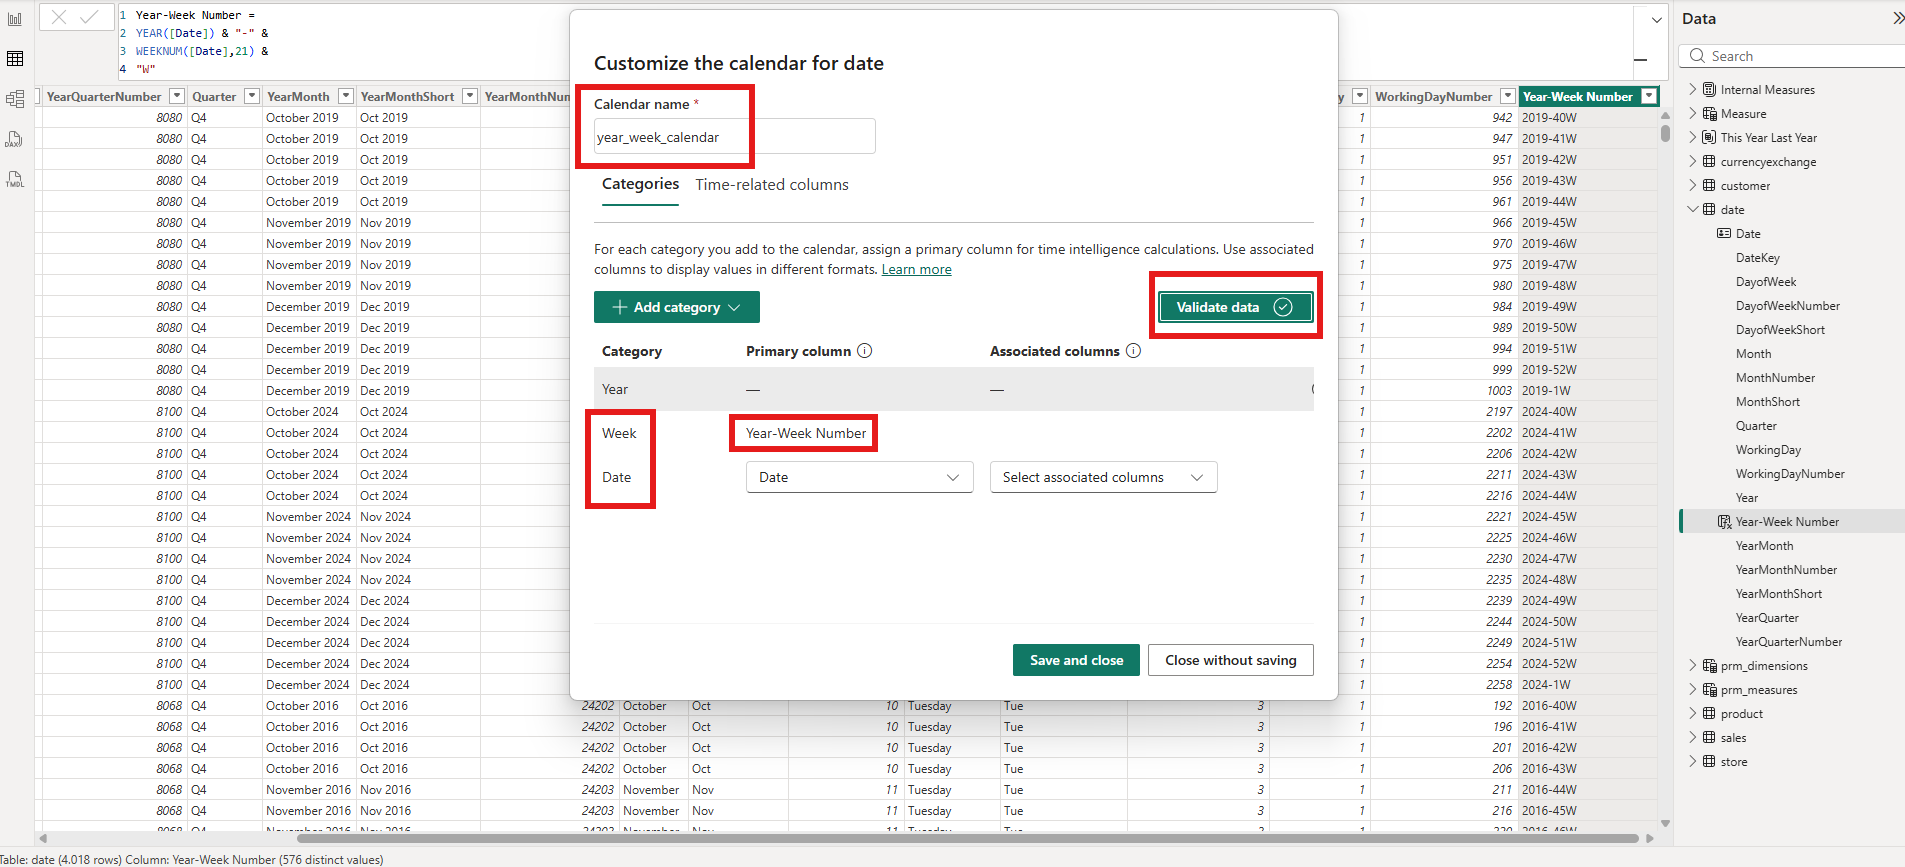
Task: Click the sales table icon
Action: coord(1709,738)
